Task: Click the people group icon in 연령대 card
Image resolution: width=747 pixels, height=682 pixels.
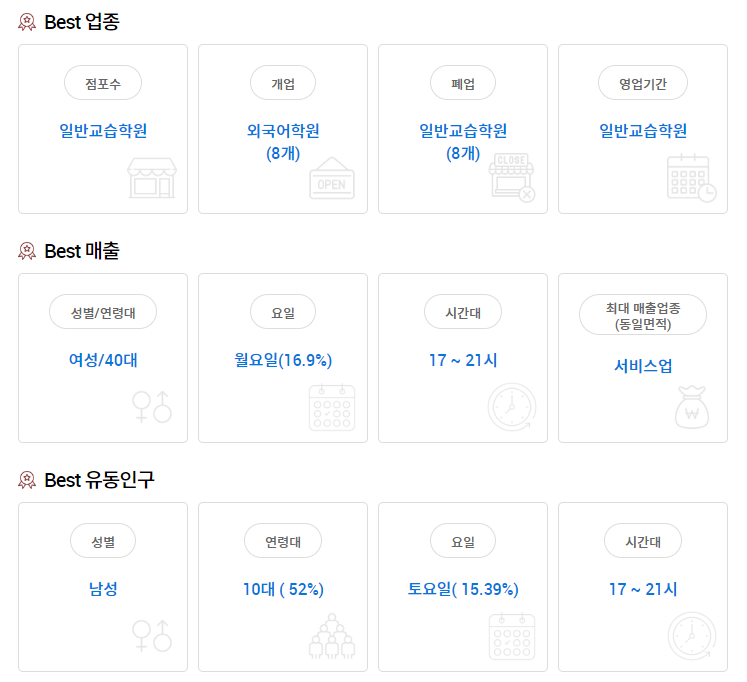Action: click(x=332, y=636)
